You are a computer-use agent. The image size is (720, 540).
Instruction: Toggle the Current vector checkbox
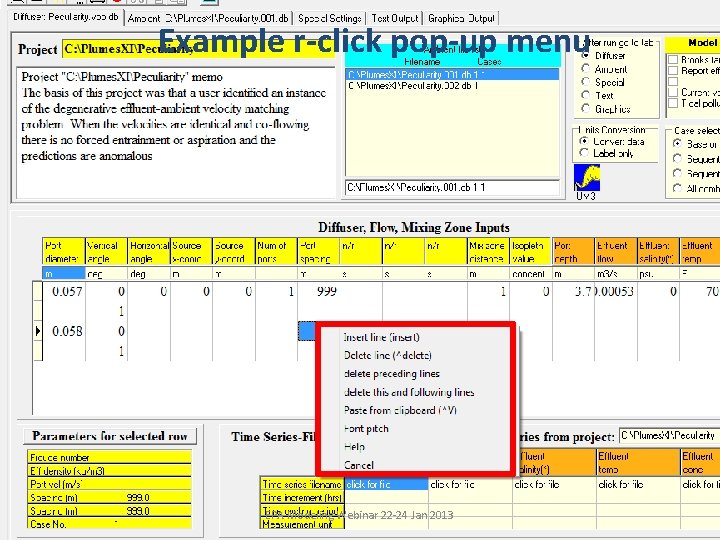tap(673, 92)
